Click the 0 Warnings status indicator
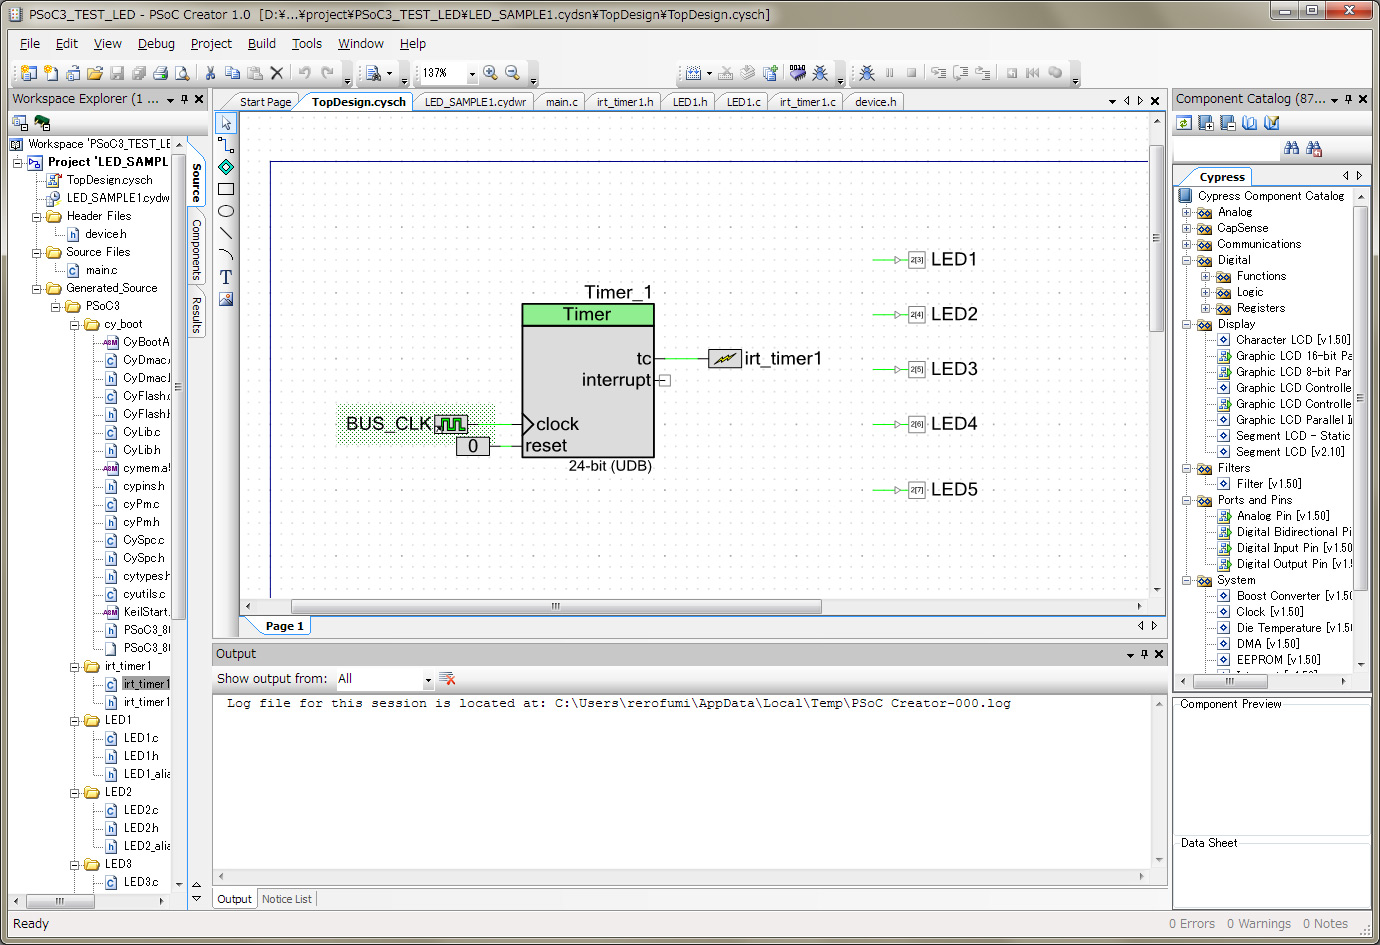Screen dimensions: 1380x945 pyautogui.click(x=1259, y=924)
